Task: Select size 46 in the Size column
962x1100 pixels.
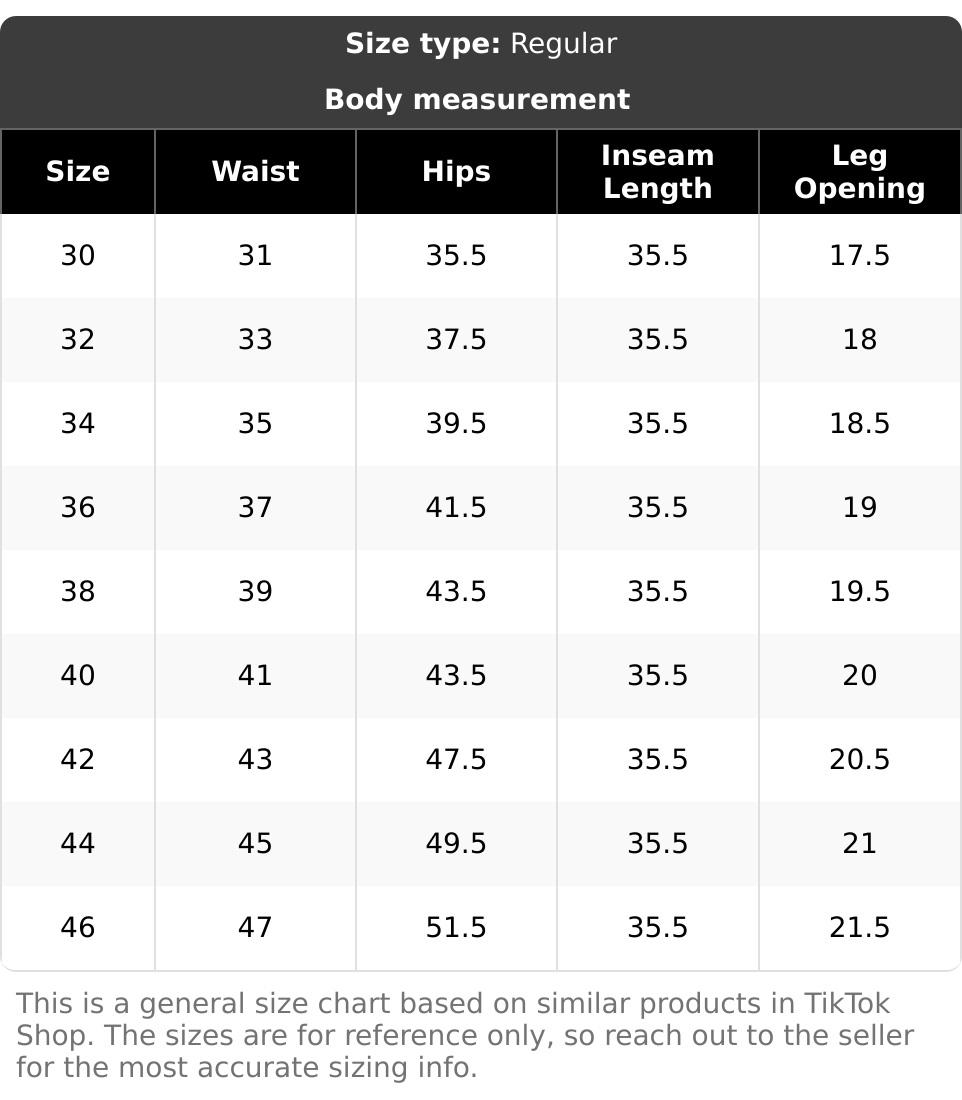Action: pyautogui.click(x=78, y=928)
